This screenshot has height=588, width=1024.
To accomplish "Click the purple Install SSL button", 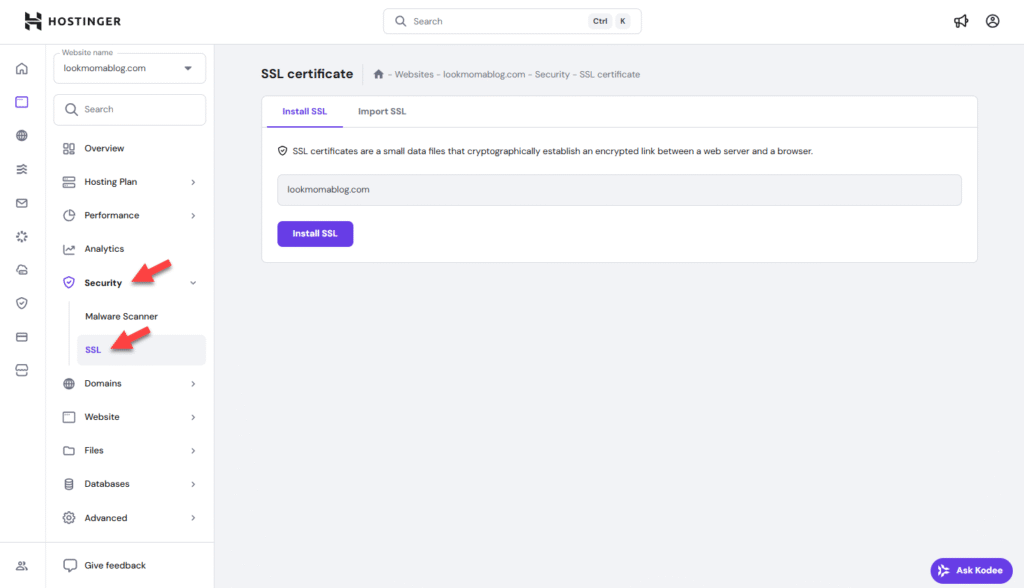I will [x=315, y=234].
